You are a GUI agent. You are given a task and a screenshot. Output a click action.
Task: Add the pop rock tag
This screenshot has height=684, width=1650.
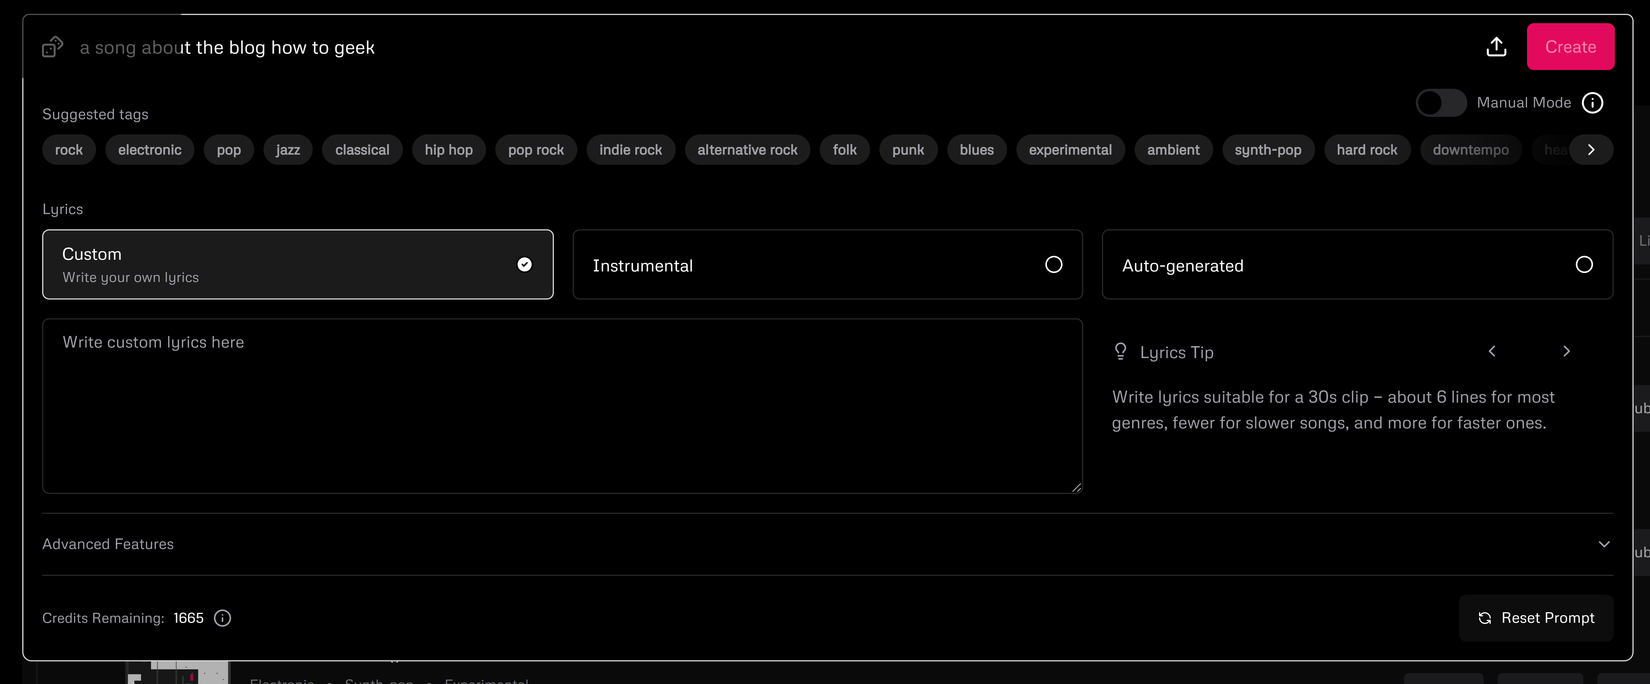[x=536, y=150]
